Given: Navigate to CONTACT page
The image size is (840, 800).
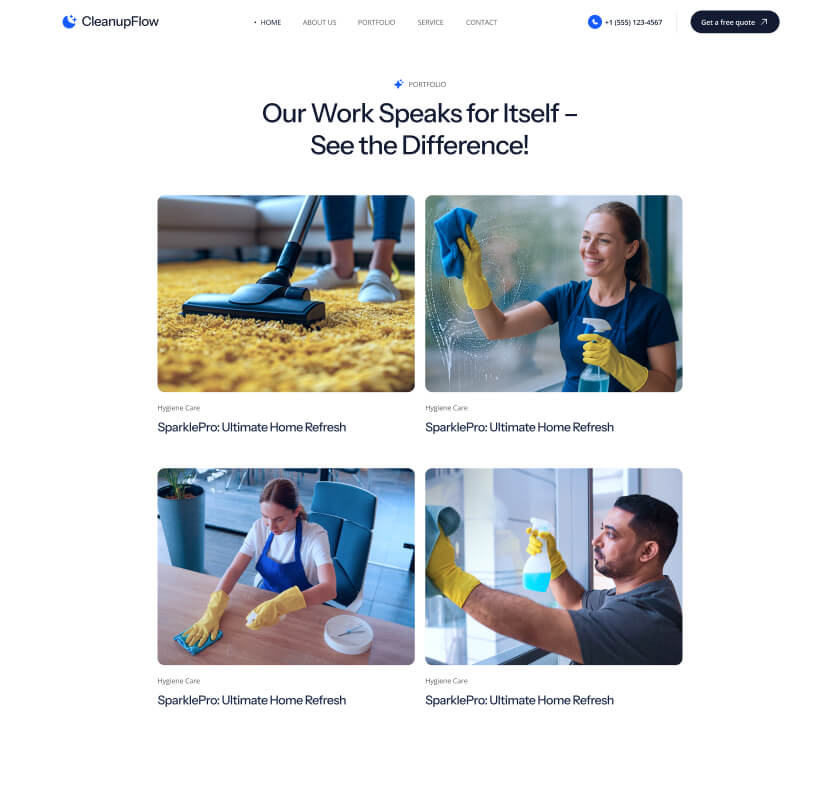Looking at the screenshot, I should (x=481, y=23).
